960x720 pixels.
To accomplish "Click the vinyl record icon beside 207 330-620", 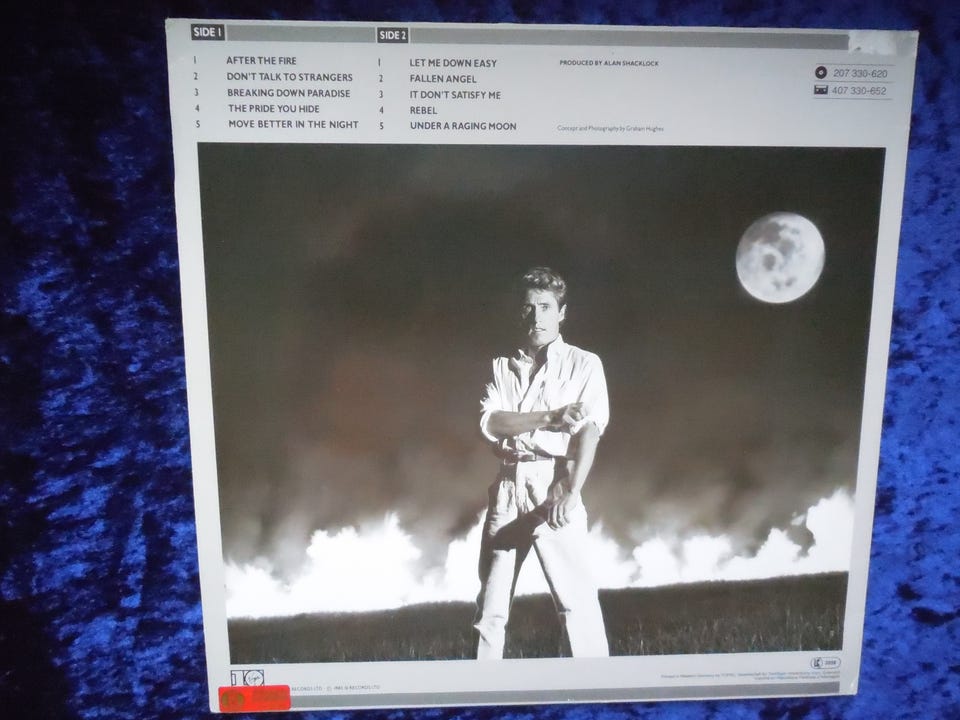I will click(x=821, y=73).
